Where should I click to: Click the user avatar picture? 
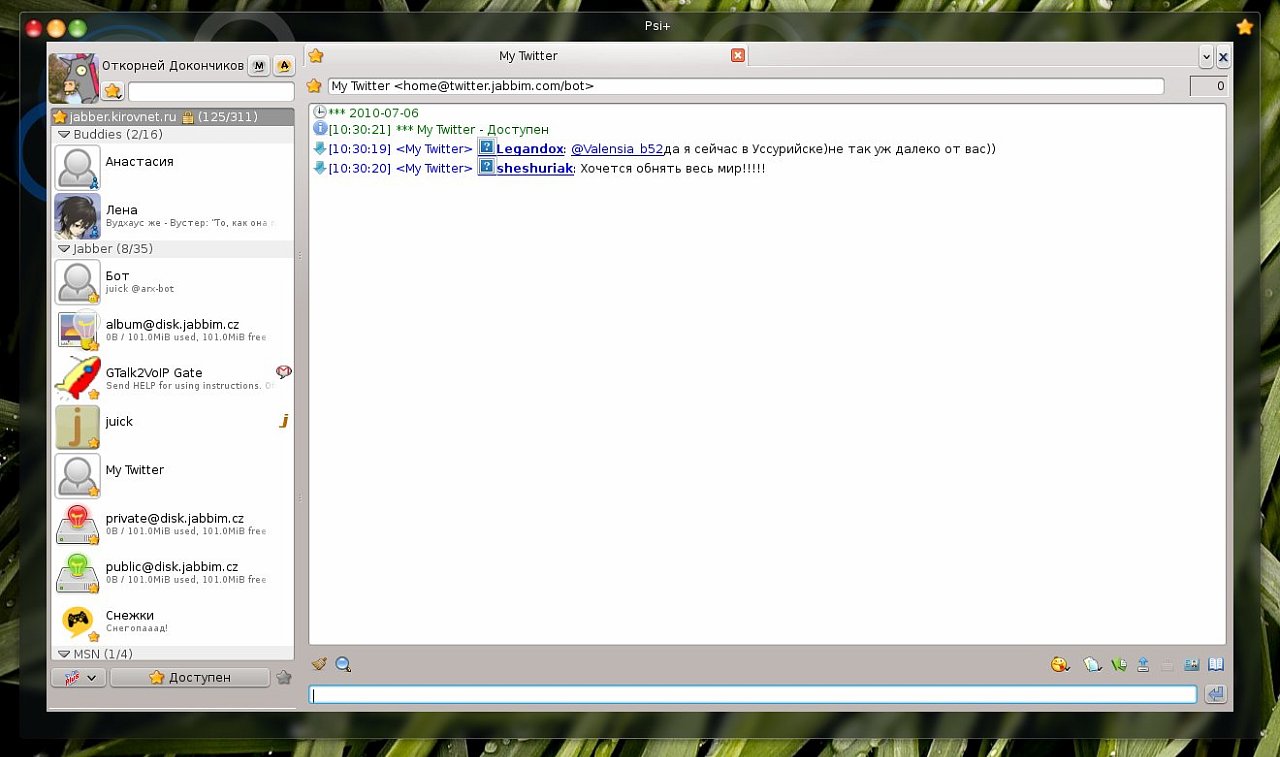pyautogui.click(x=73, y=78)
